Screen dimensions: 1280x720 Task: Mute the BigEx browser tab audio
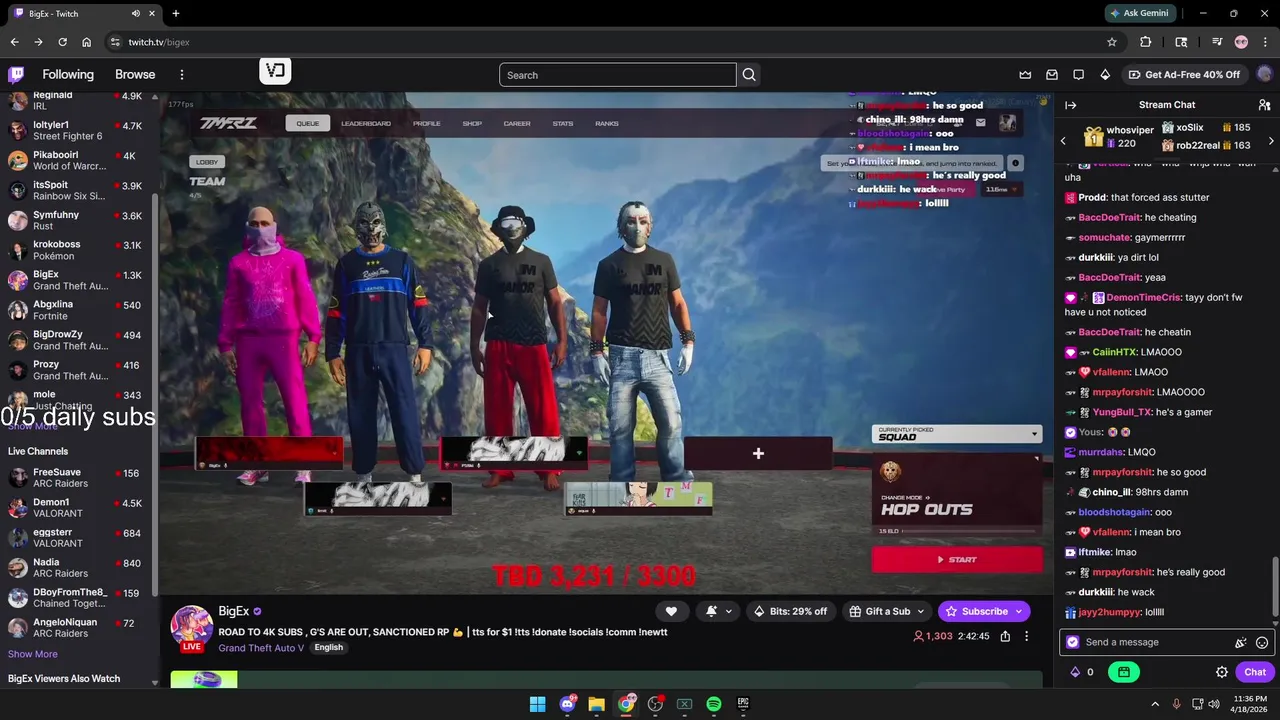(136, 14)
